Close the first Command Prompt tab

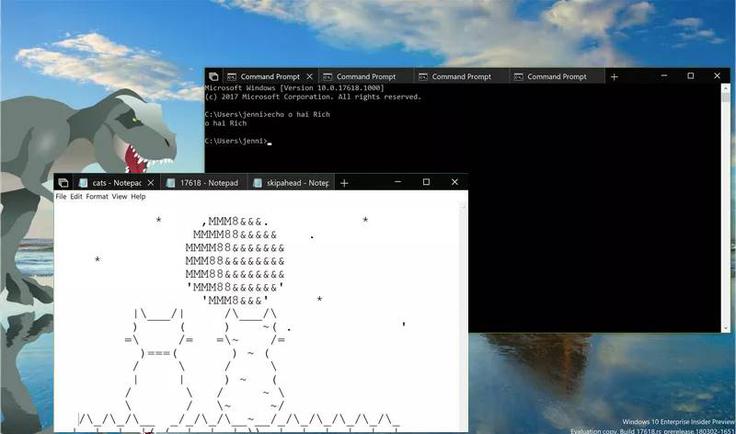pyautogui.click(x=309, y=76)
